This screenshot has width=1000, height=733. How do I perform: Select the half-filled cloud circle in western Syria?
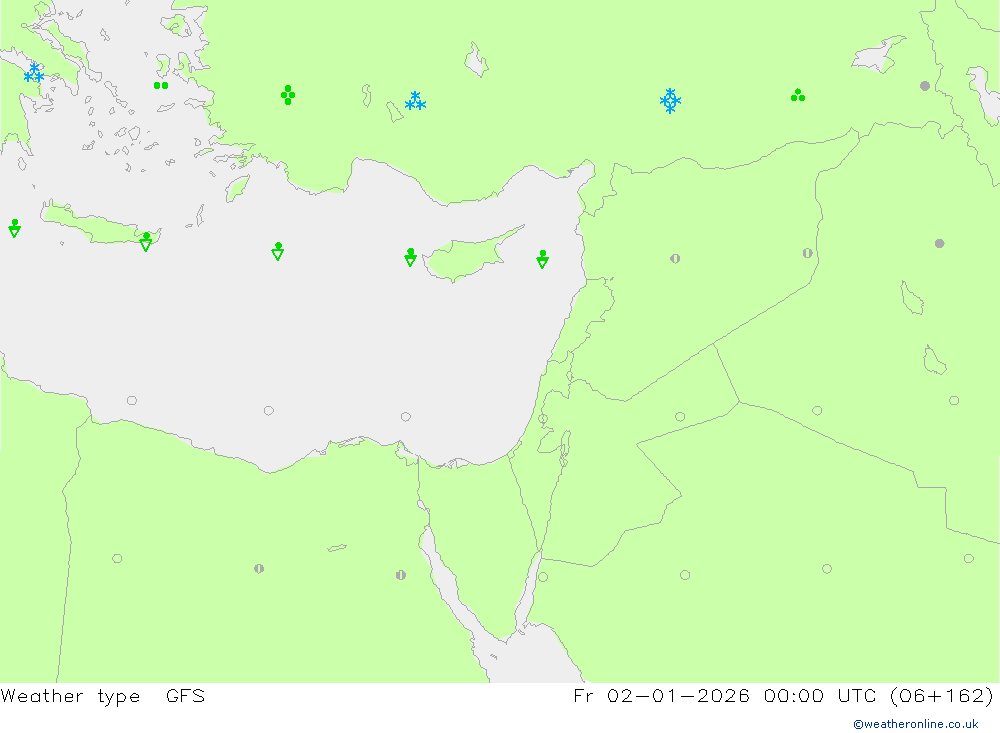click(675, 258)
